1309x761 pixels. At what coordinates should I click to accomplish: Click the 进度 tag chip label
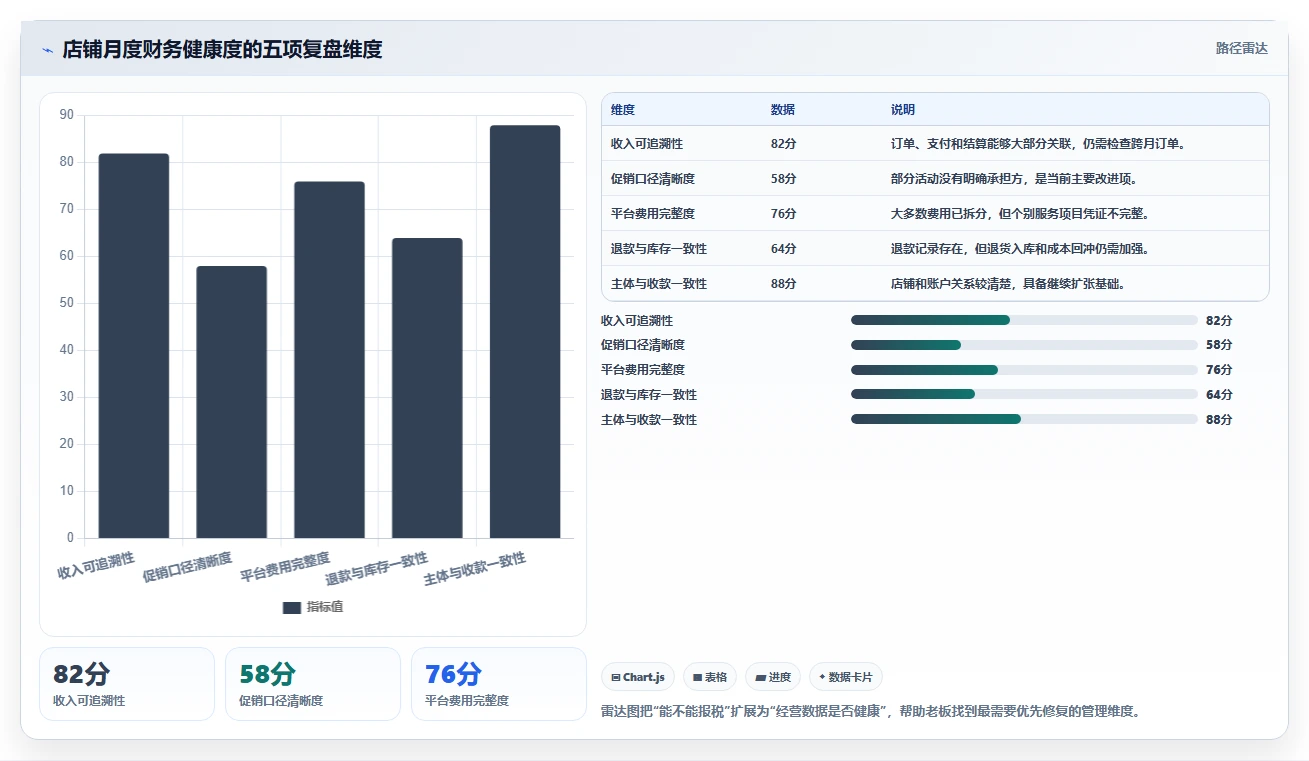(780, 677)
